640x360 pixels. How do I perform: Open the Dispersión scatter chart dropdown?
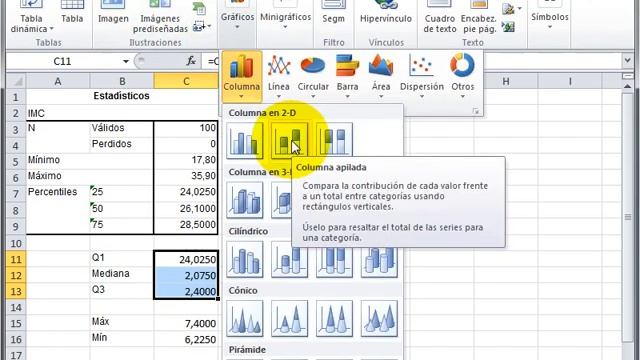pos(422,76)
